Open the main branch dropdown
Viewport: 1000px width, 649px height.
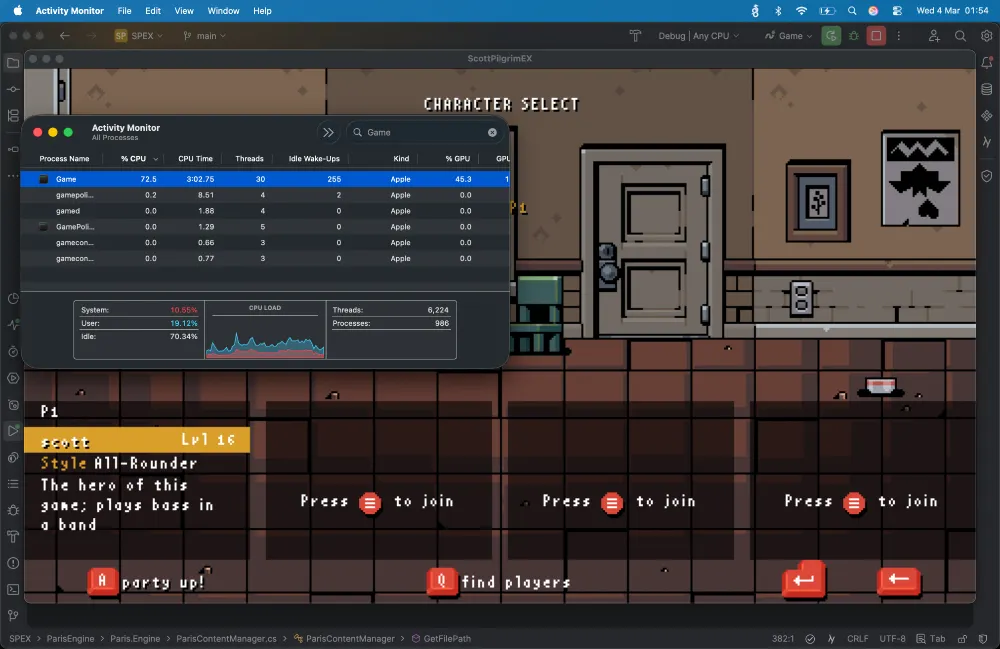[x=205, y=36]
